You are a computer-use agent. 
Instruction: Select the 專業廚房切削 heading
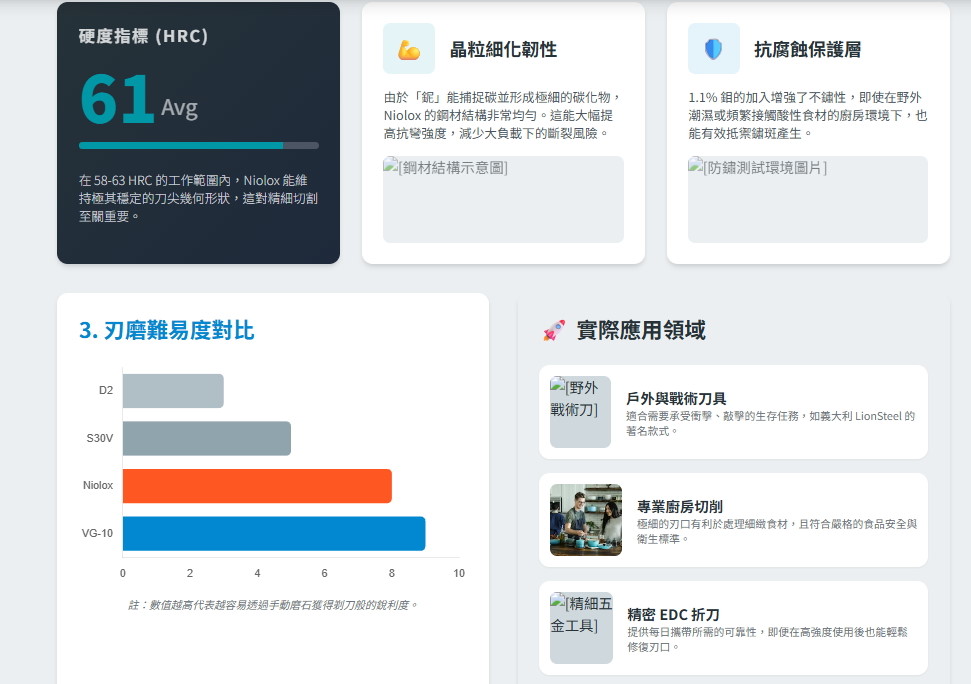point(679,507)
